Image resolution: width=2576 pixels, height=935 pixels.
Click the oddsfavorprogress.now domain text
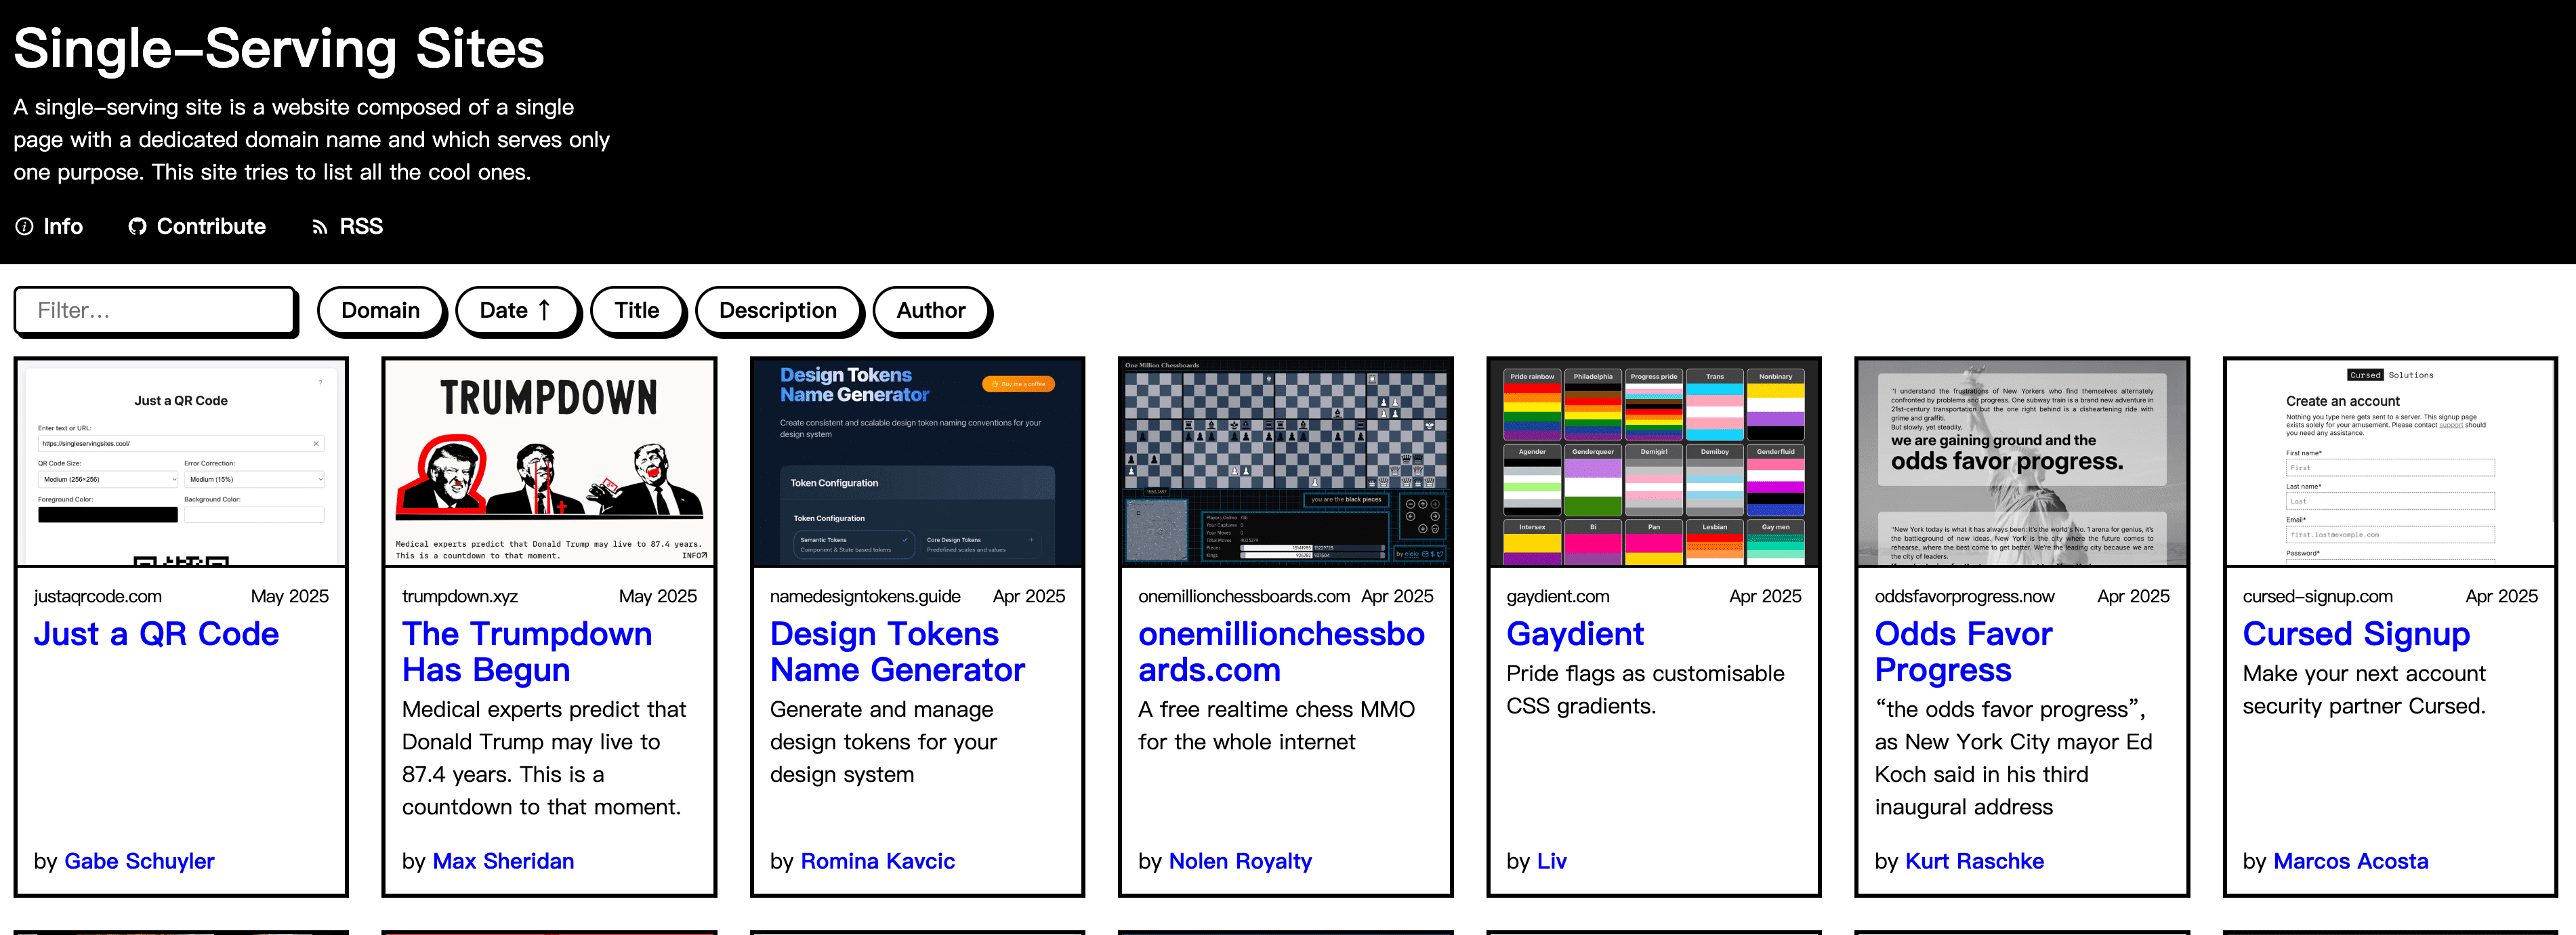tap(1964, 596)
